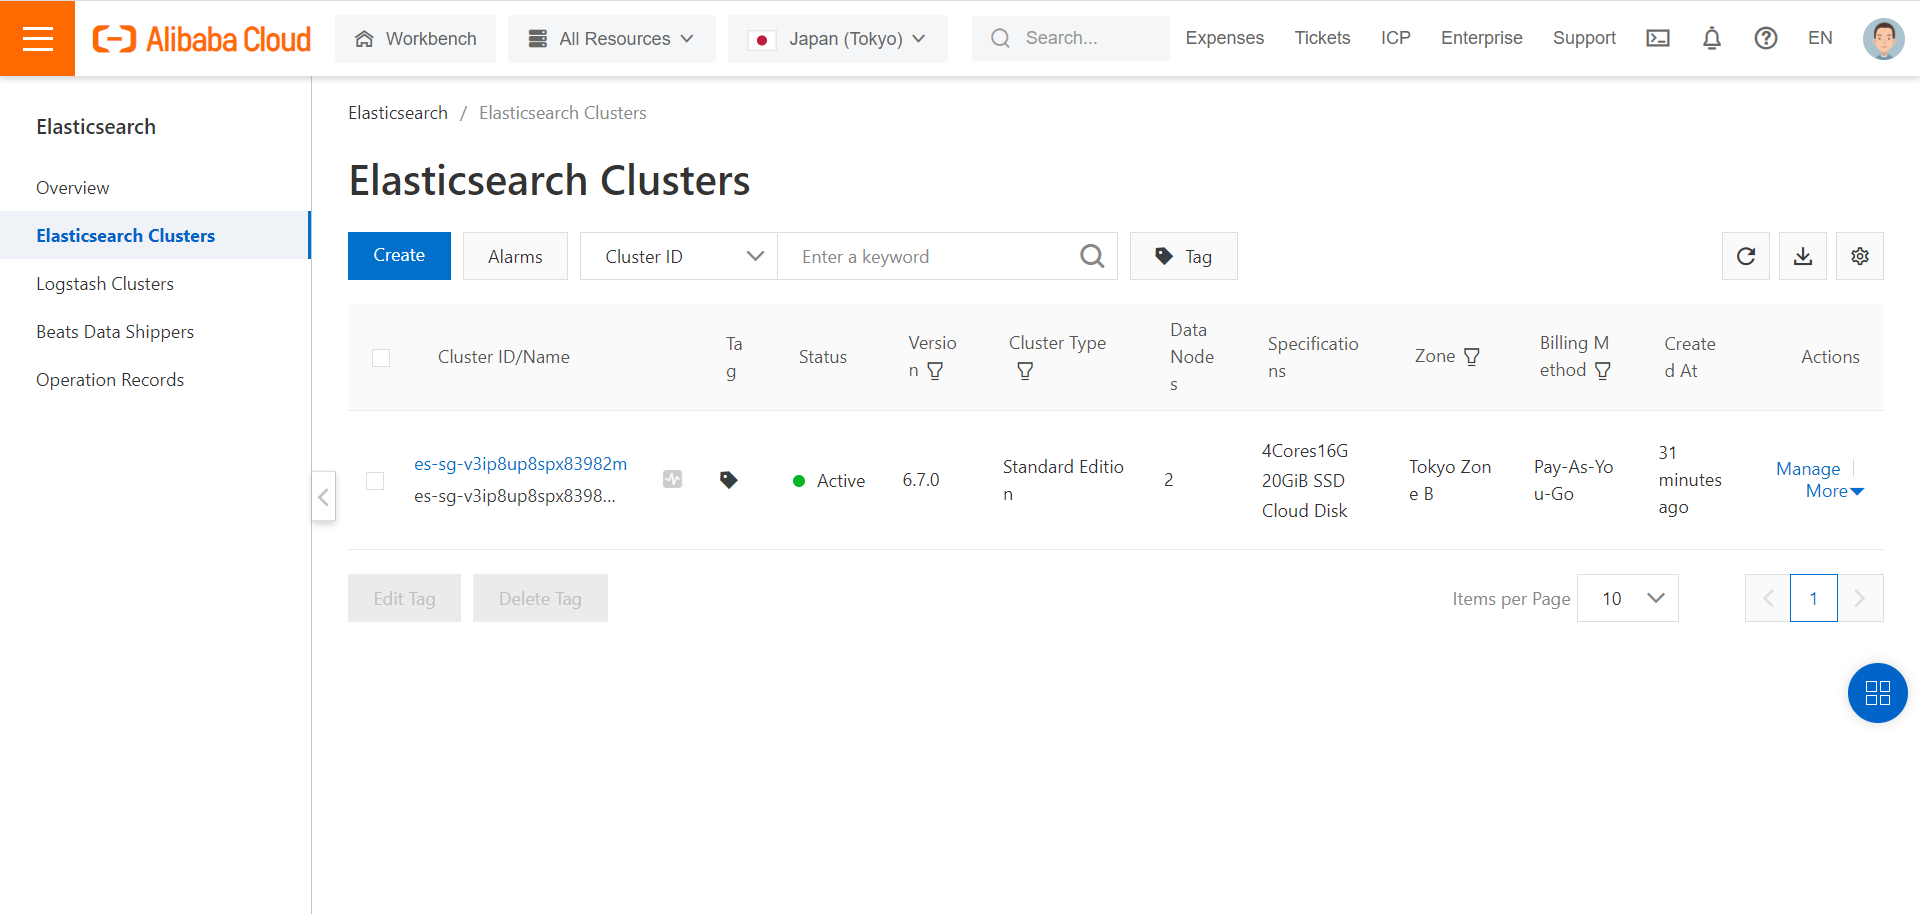Open Tickets menu
The width and height of the screenshot is (1920, 914).
[x=1322, y=38]
